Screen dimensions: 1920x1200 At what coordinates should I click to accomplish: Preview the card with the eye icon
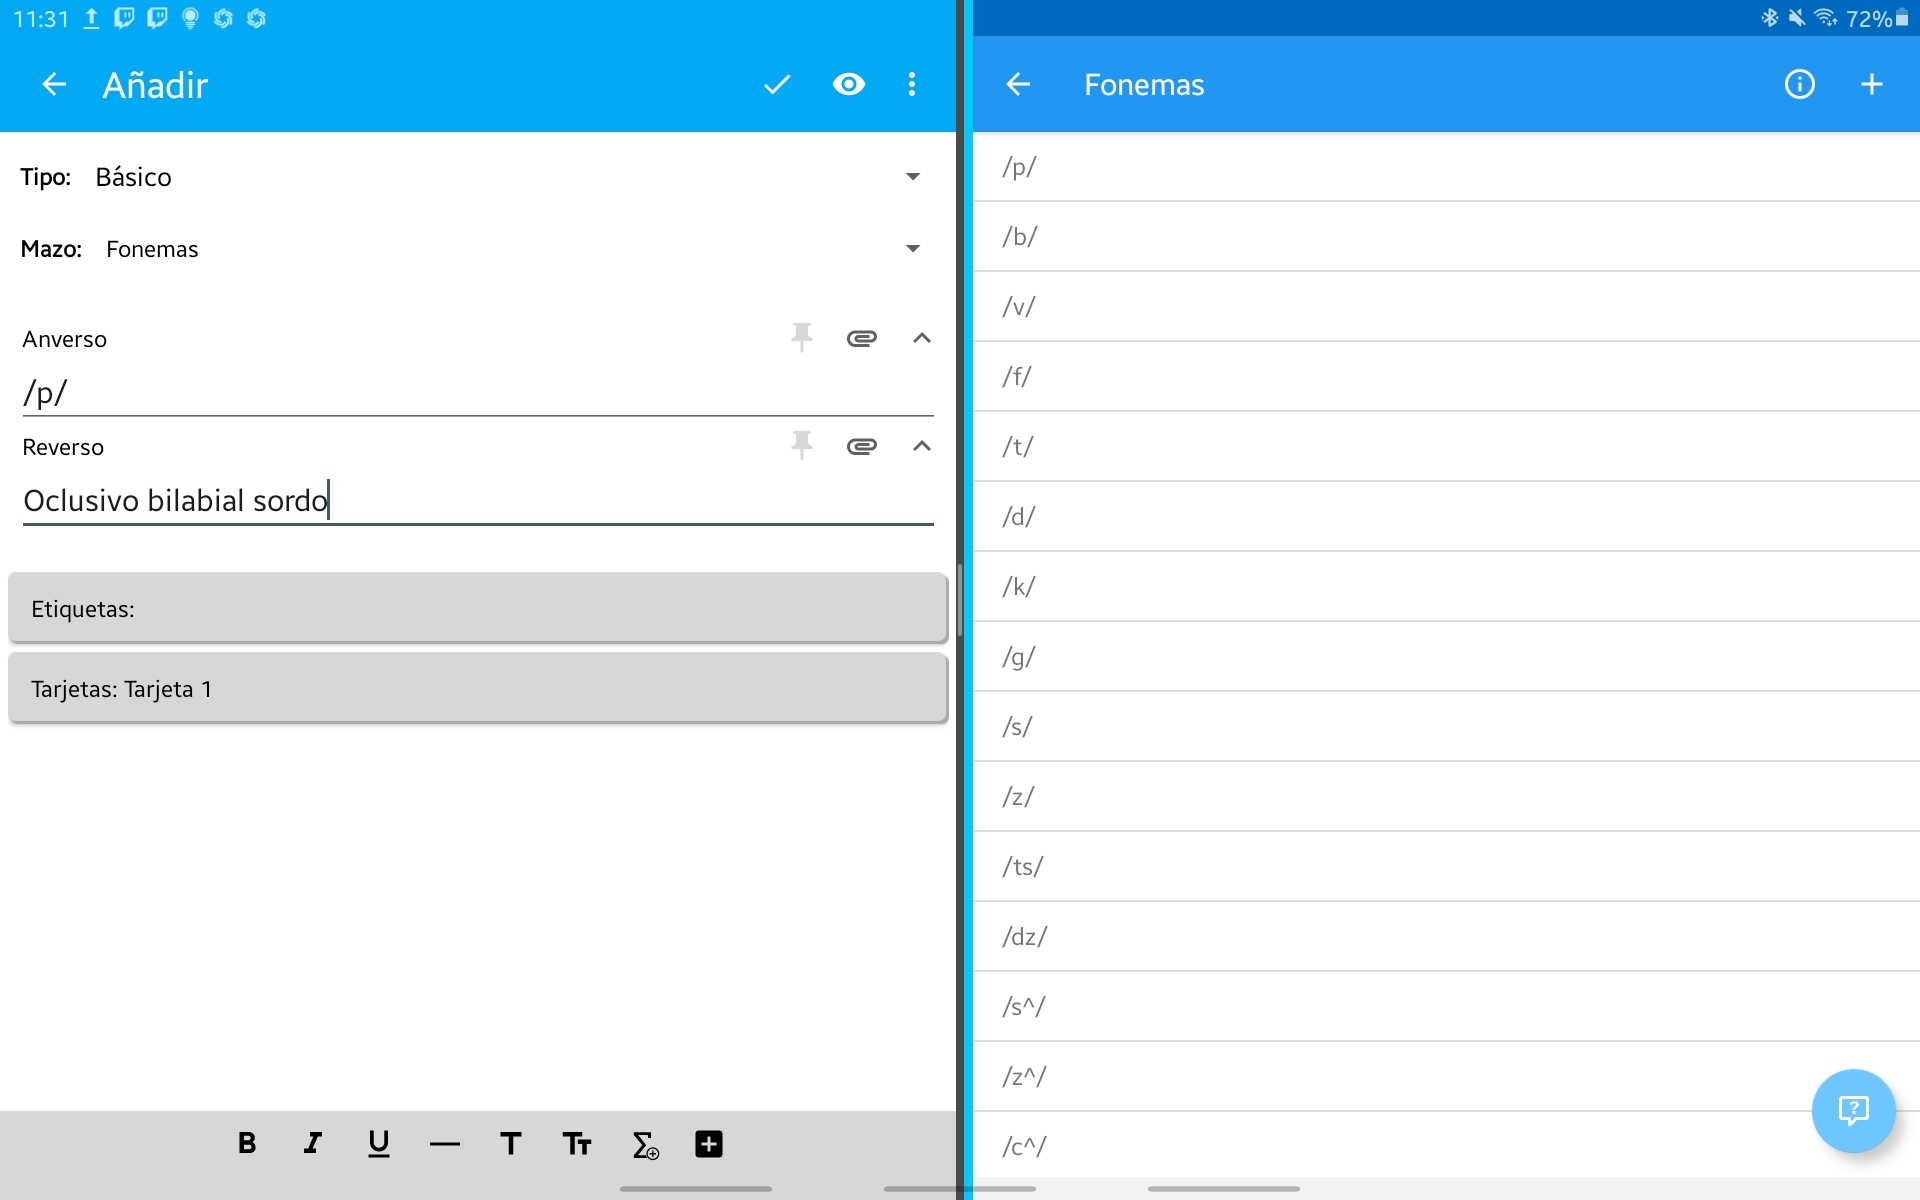point(848,85)
